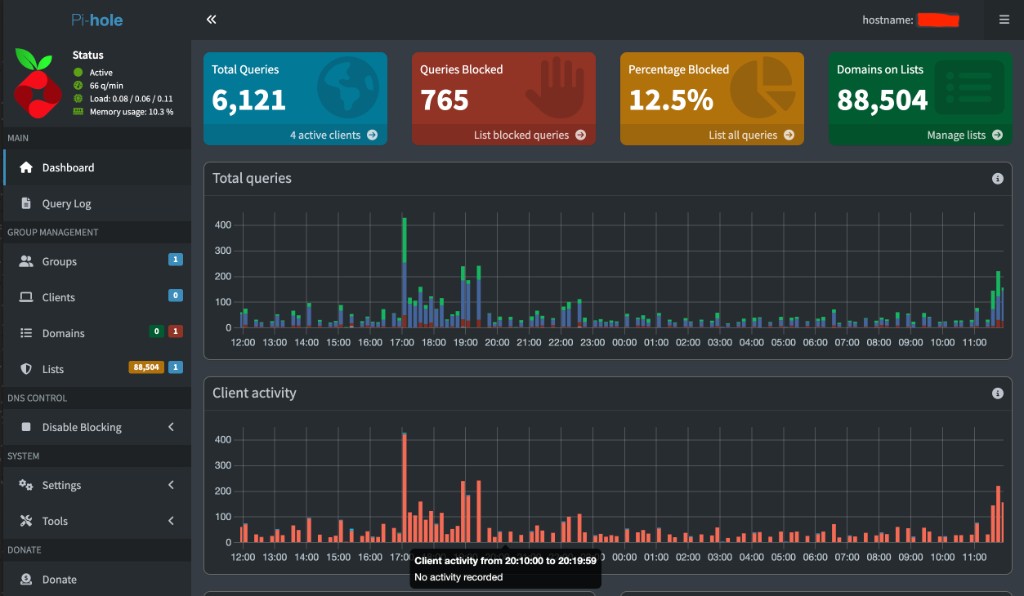The height and width of the screenshot is (596, 1024).
Task: Expand the Disable Blocking submenu chevron
Action: pyautogui.click(x=171, y=427)
